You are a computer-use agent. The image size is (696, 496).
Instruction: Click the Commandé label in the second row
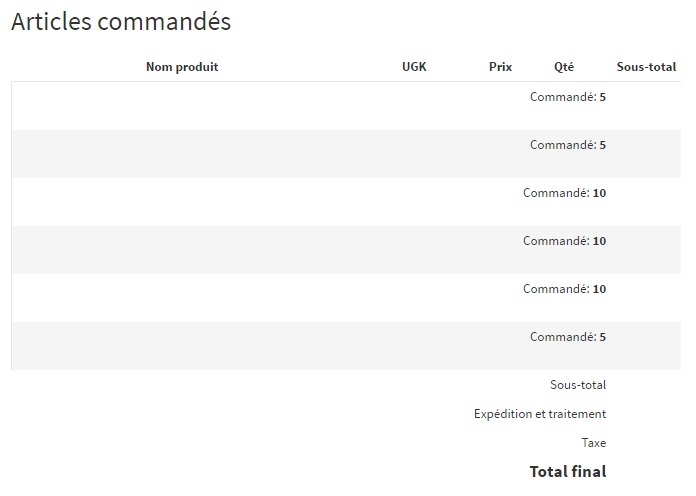pos(563,145)
